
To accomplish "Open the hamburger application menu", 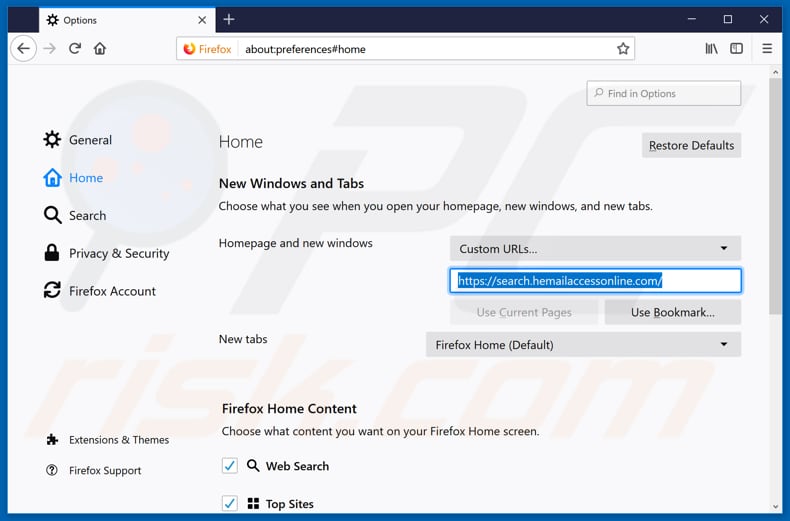I will tap(767, 48).
